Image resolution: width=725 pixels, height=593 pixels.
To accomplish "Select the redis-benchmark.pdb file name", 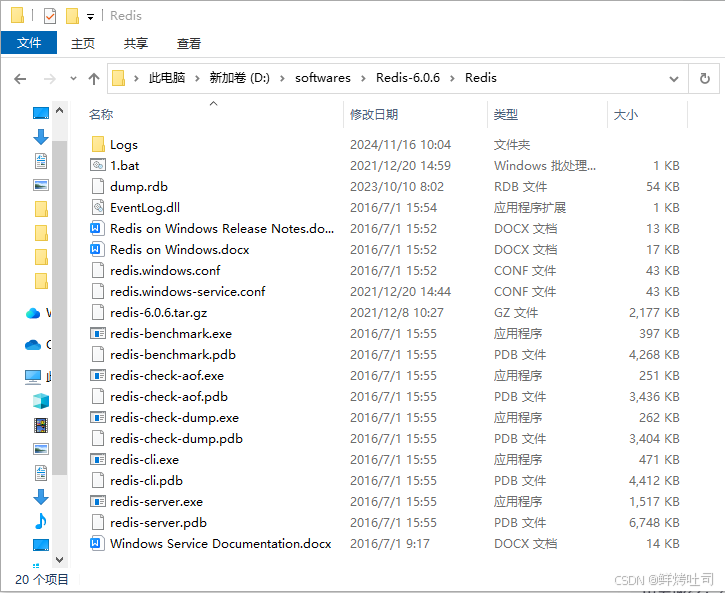I will (173, 355).
